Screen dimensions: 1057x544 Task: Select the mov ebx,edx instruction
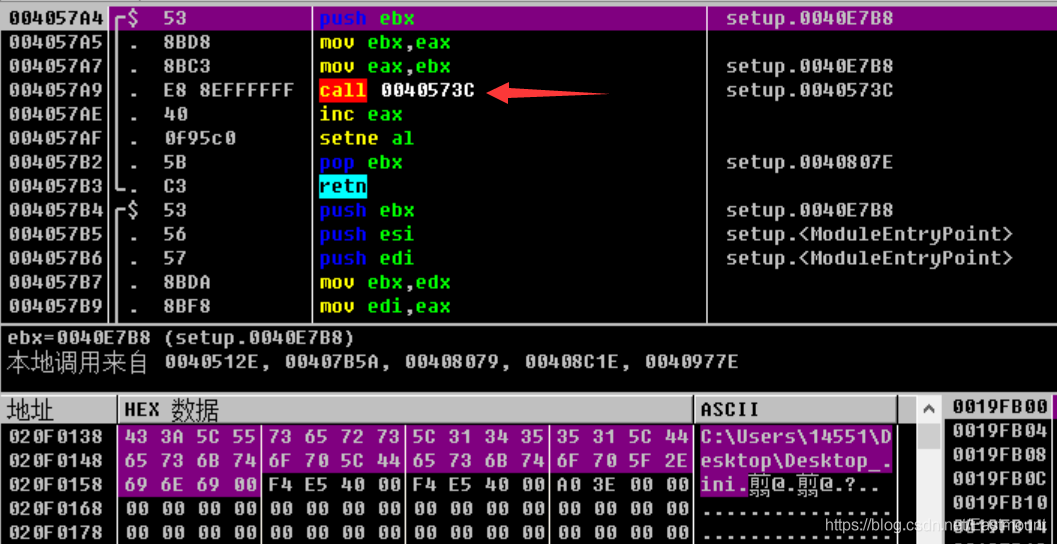(x=385, y=282)
